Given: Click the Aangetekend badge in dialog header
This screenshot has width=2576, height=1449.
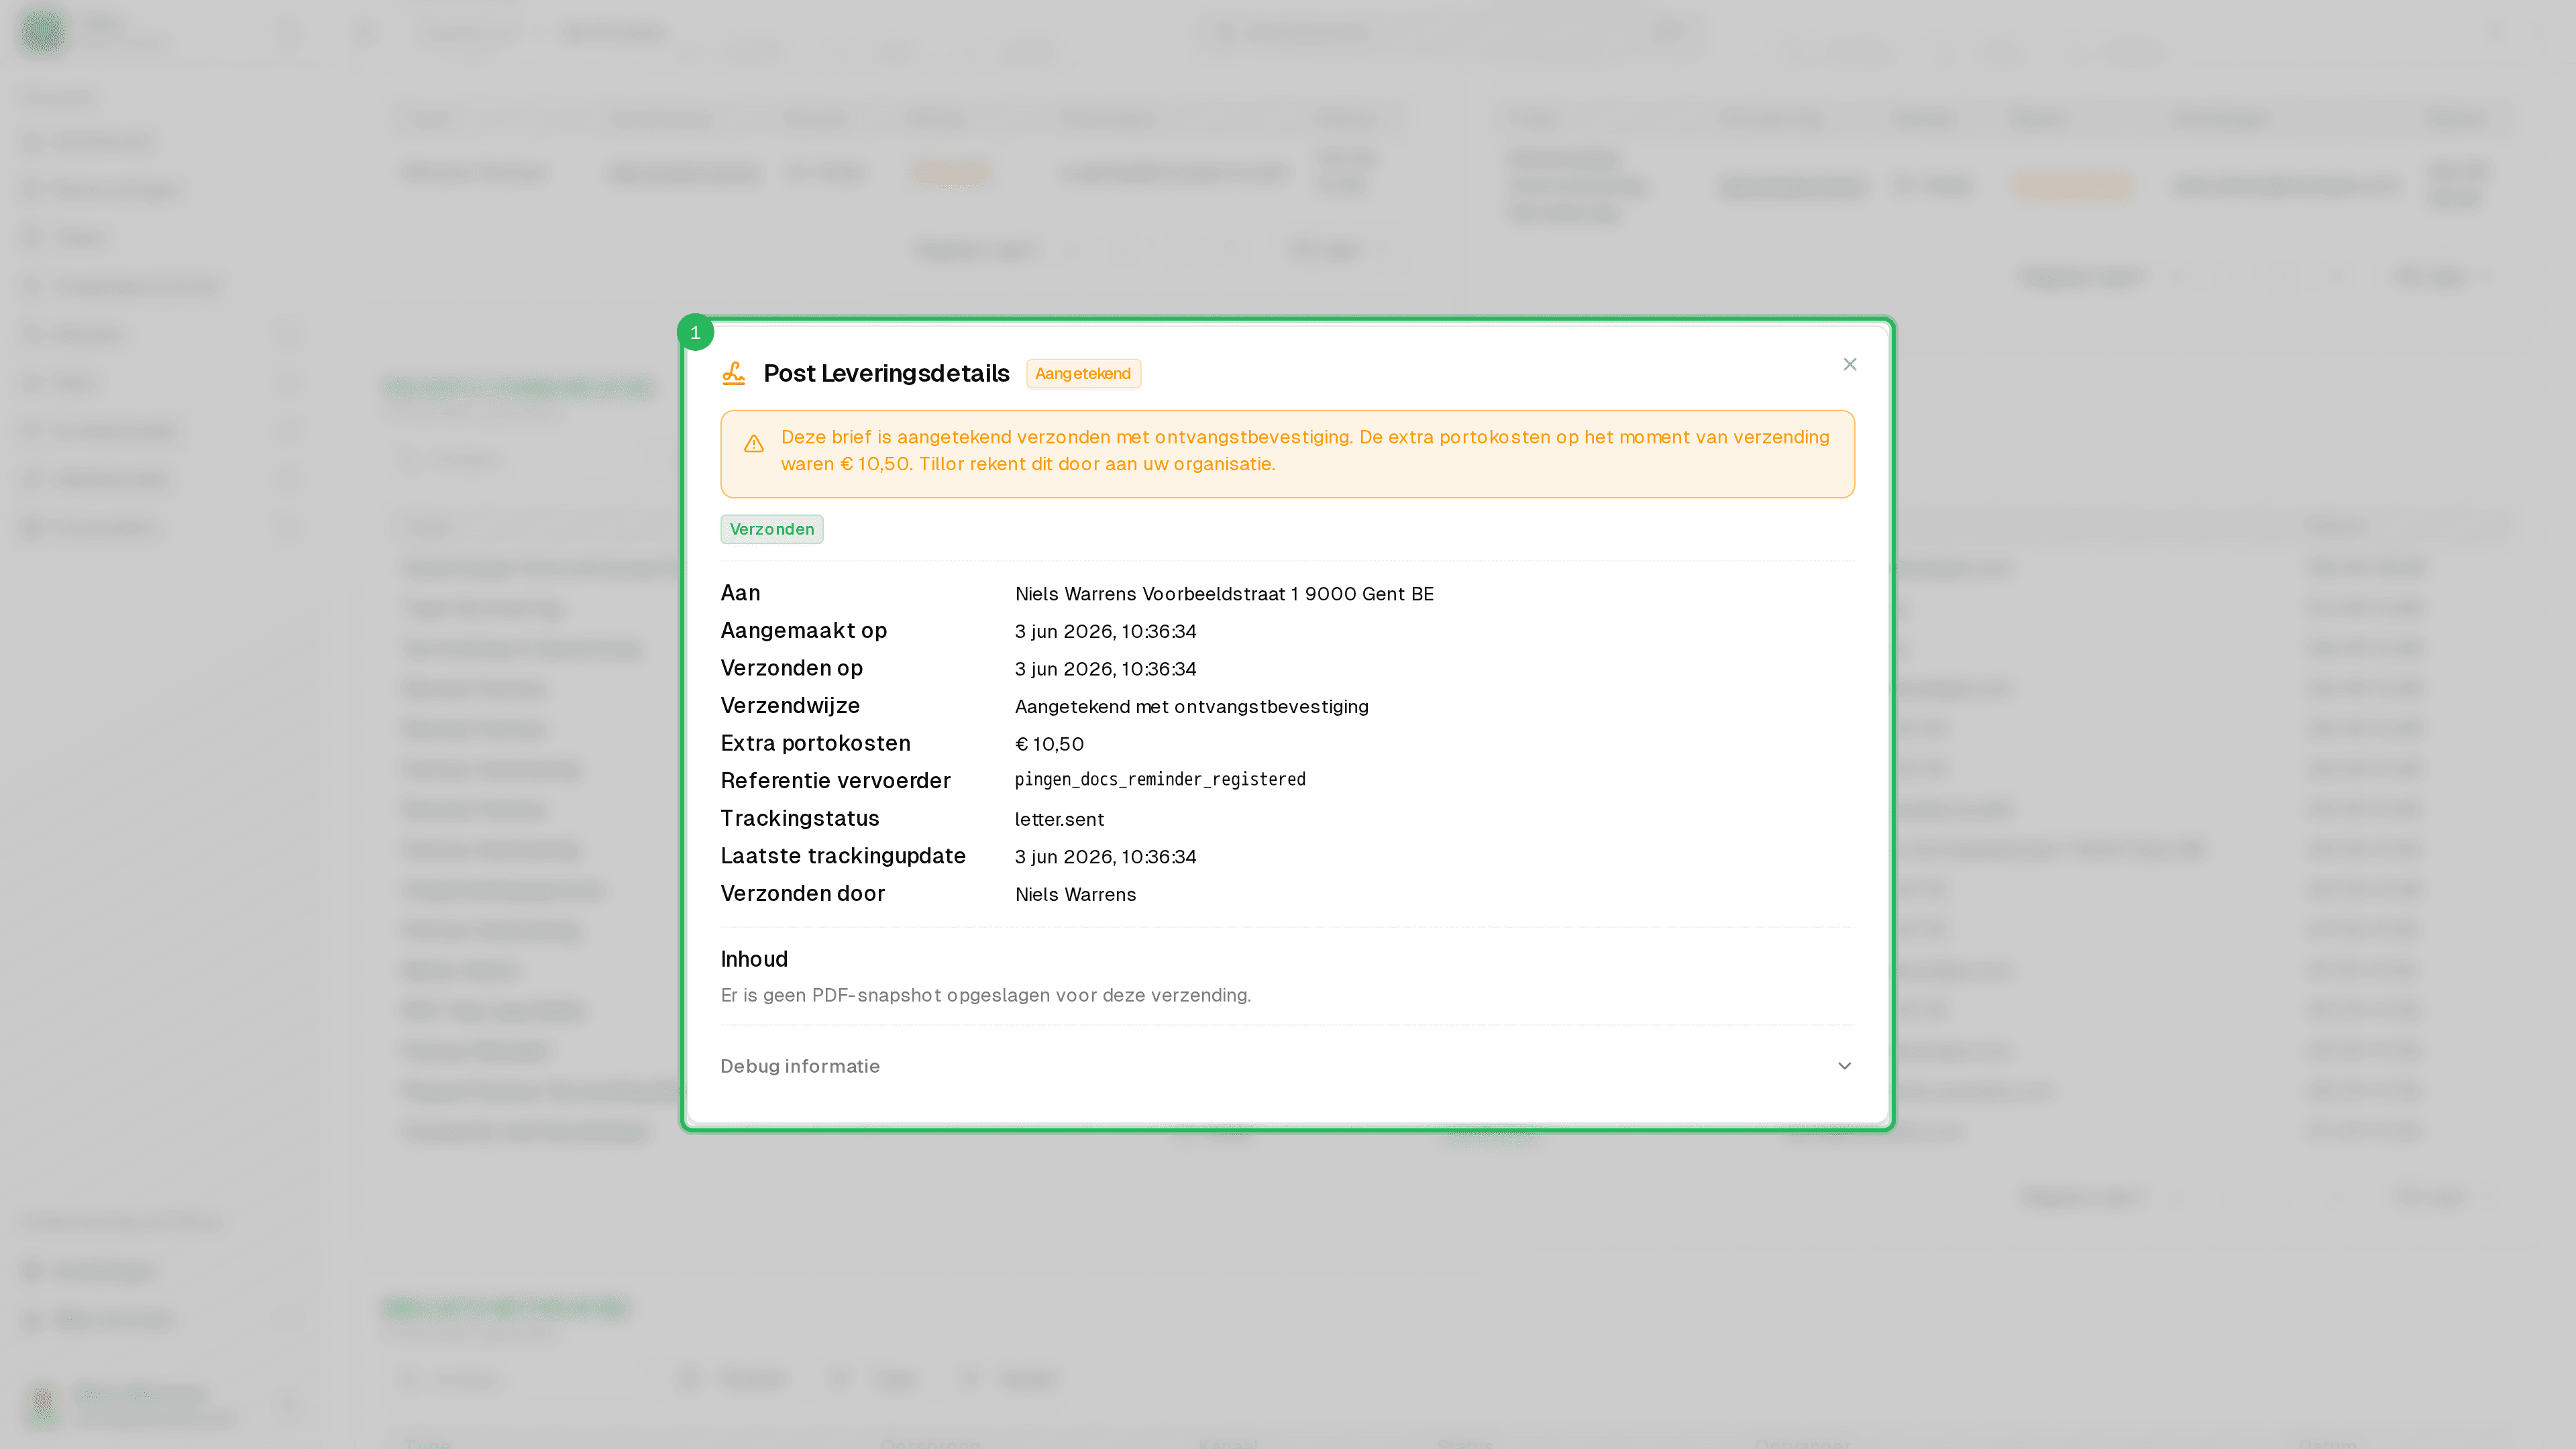Looking at the screenshot, I should pyautogui.click(x=1083, y=373).
